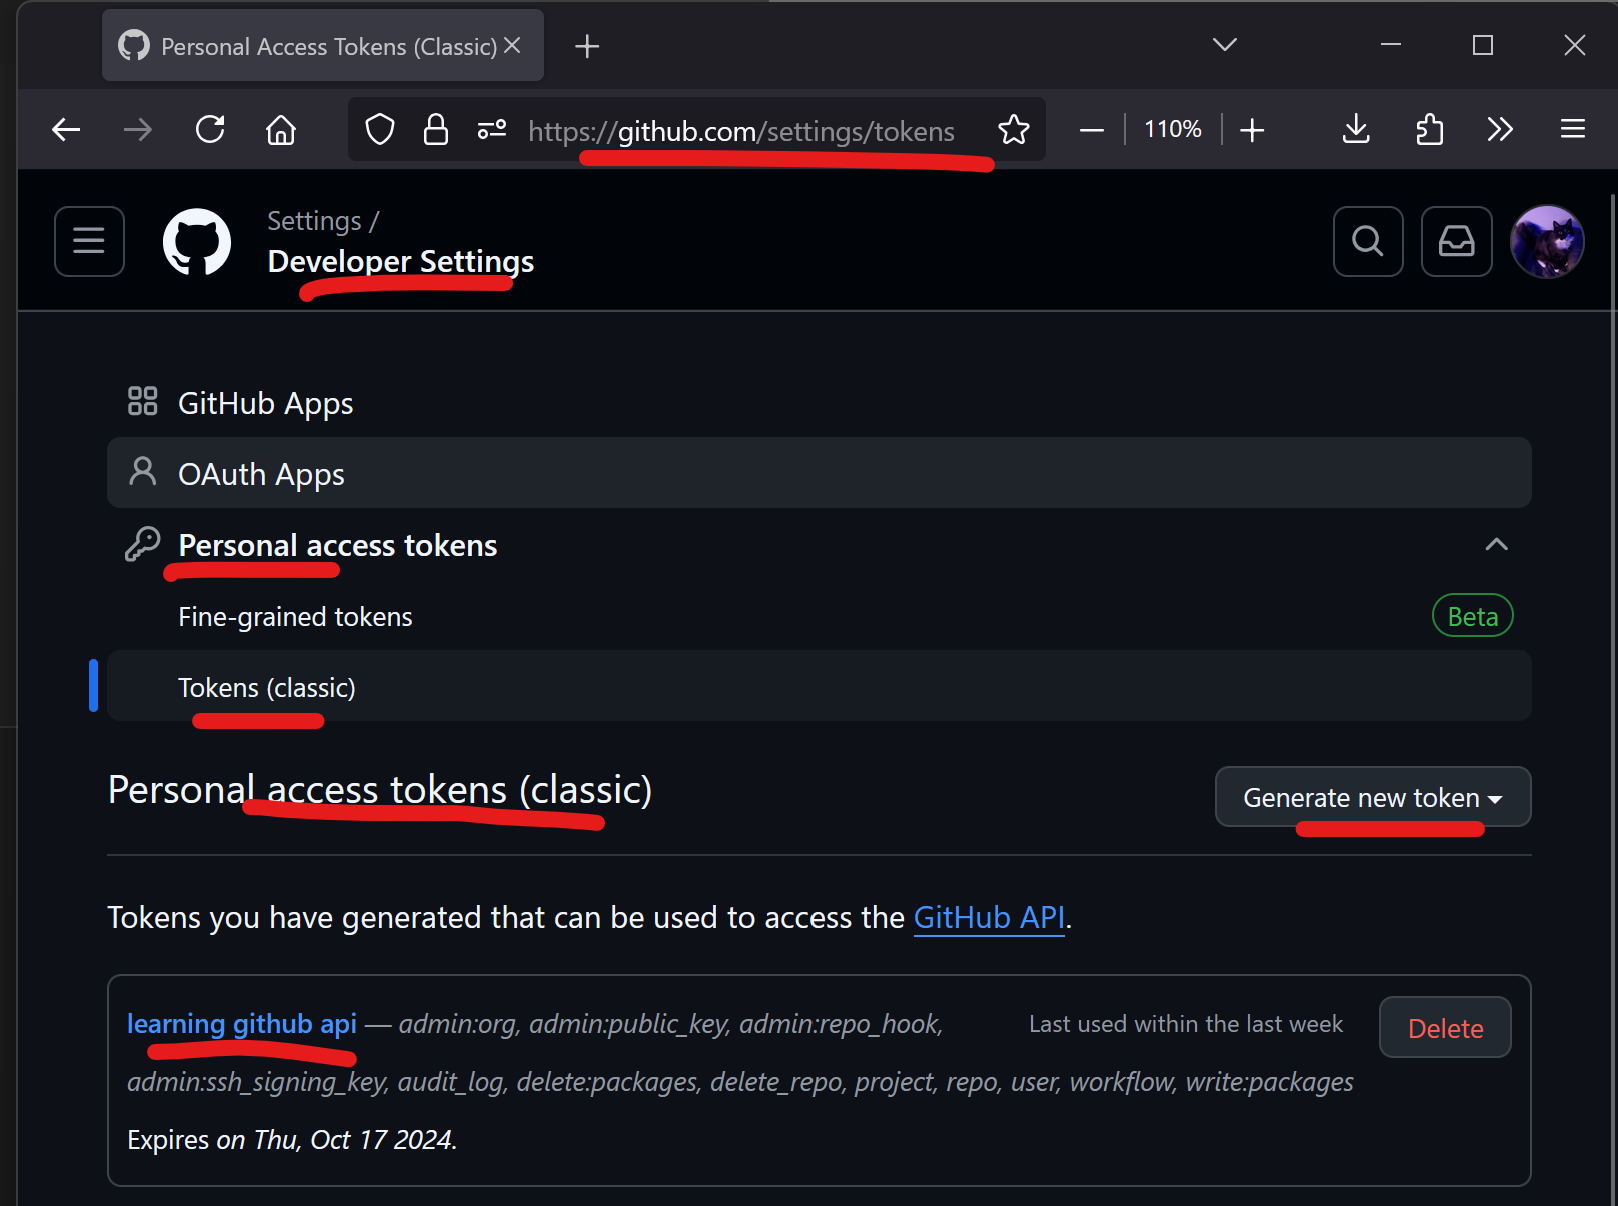Click the Beta label beside Fine-grained tokens

[x=1472, y=616]
